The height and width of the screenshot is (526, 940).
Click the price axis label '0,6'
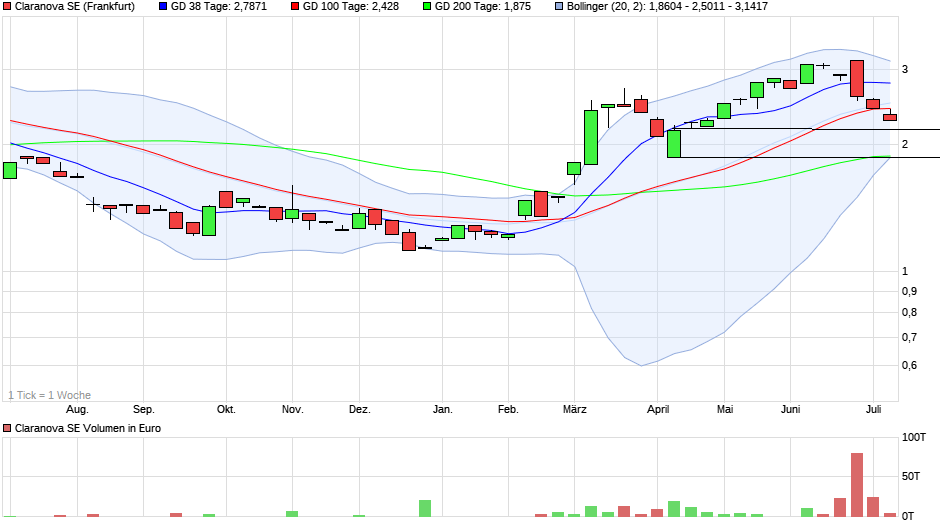(911, 366)
